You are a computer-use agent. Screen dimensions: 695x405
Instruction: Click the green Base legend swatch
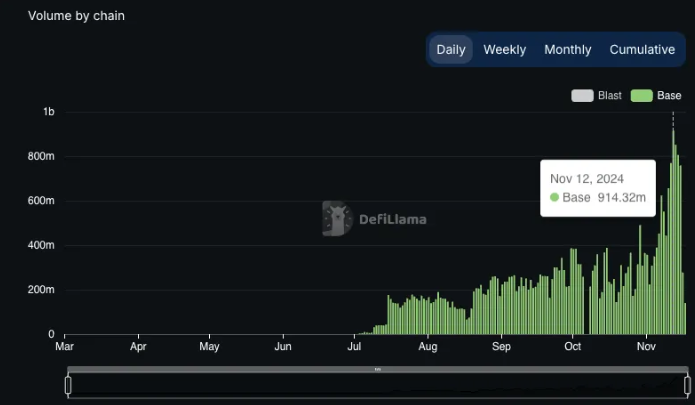click(641, 96)
